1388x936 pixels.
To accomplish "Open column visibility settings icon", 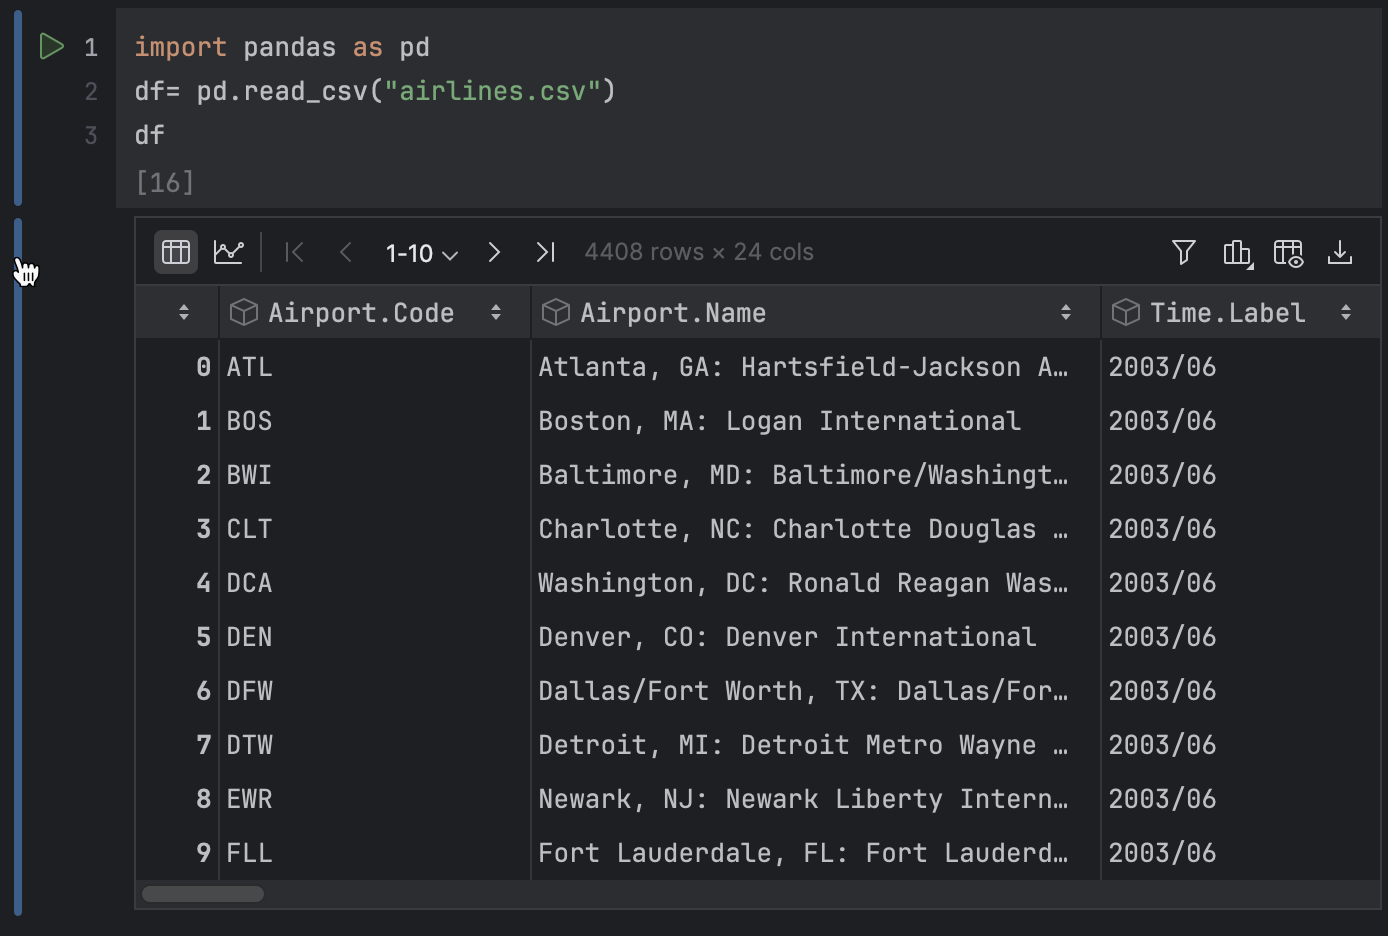I will [1289, 252].
